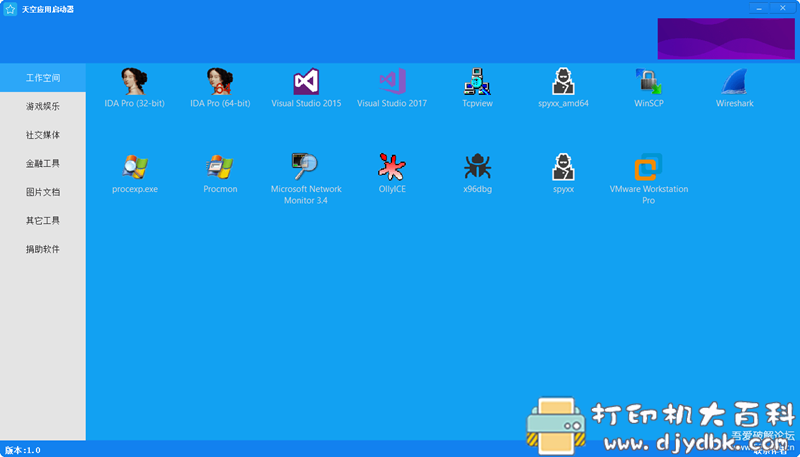Open the Wireshark shark fin icon
800x457 pixels.
[x=734, y=82]
